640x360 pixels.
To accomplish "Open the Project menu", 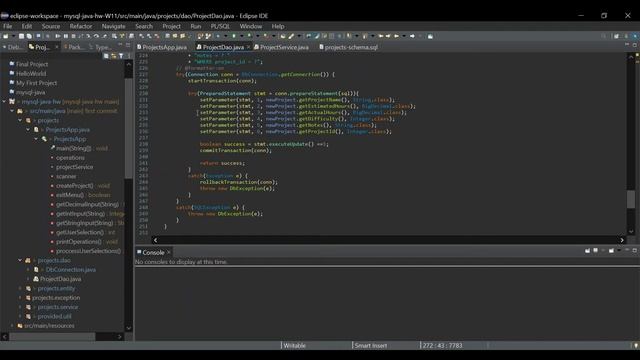I will [x=171, y=26].
